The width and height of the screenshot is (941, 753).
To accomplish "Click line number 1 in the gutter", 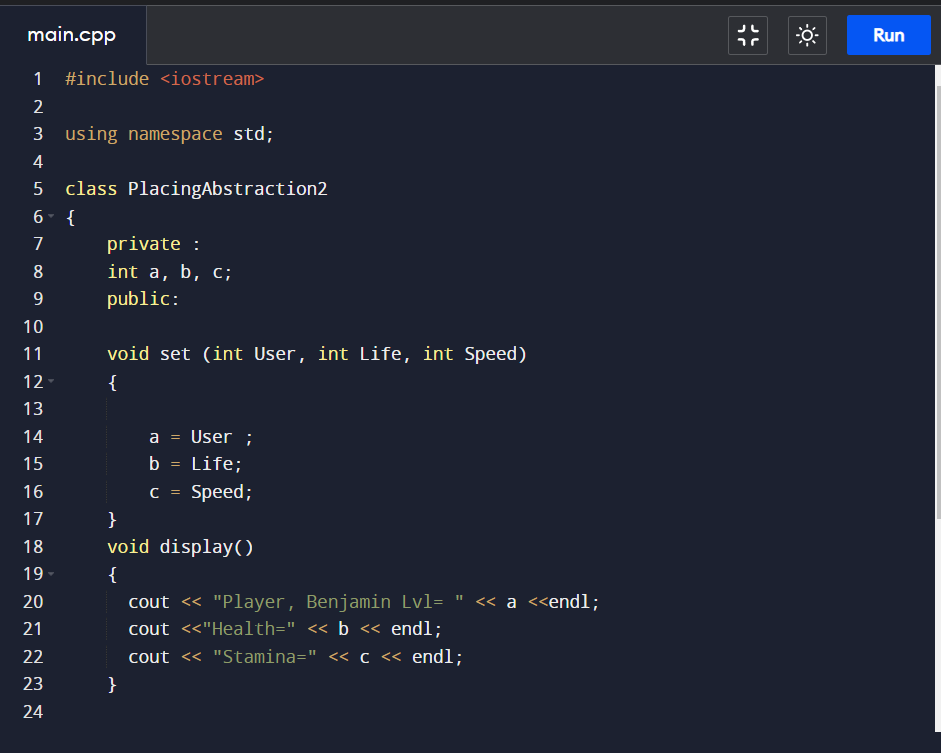I will coord(38,79).
